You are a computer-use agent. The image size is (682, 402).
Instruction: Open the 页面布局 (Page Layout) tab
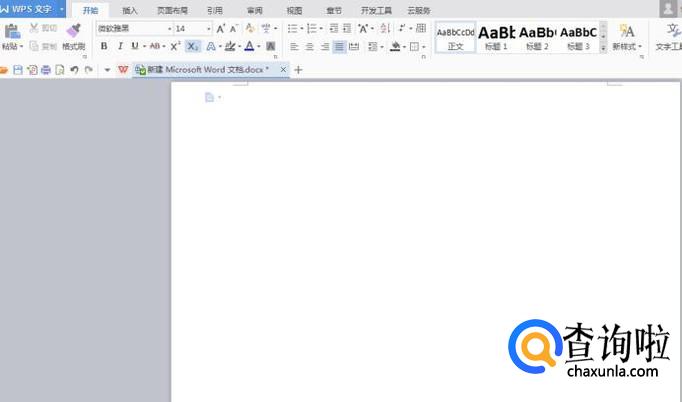tap(172, 10)
